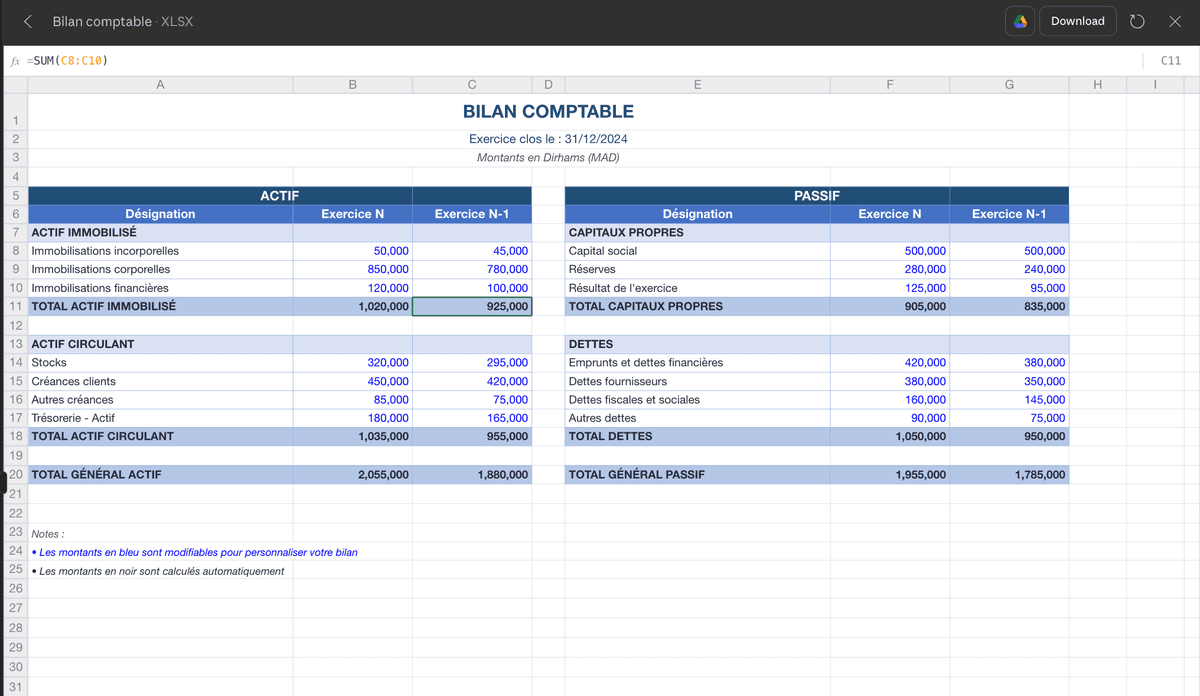Save the file to Google Drive
The image size is (1200, 696).
pos(1019,21)
